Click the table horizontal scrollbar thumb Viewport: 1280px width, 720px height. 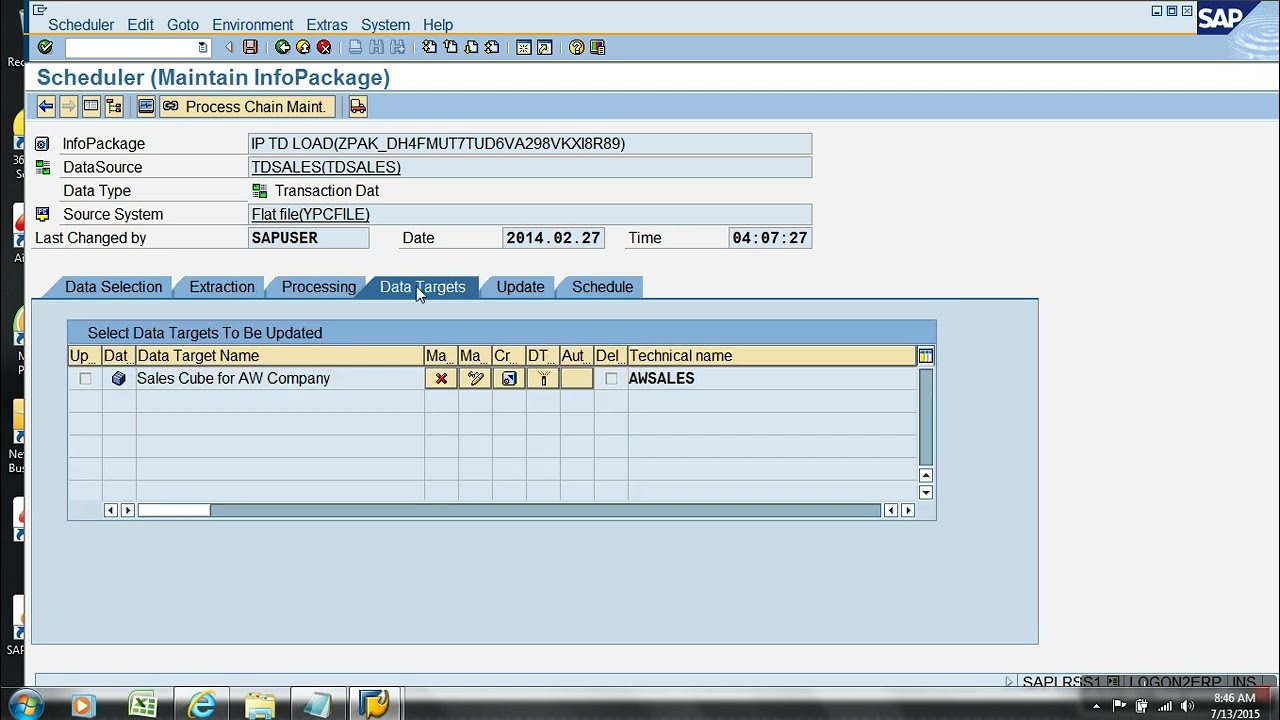pos(174,510)
